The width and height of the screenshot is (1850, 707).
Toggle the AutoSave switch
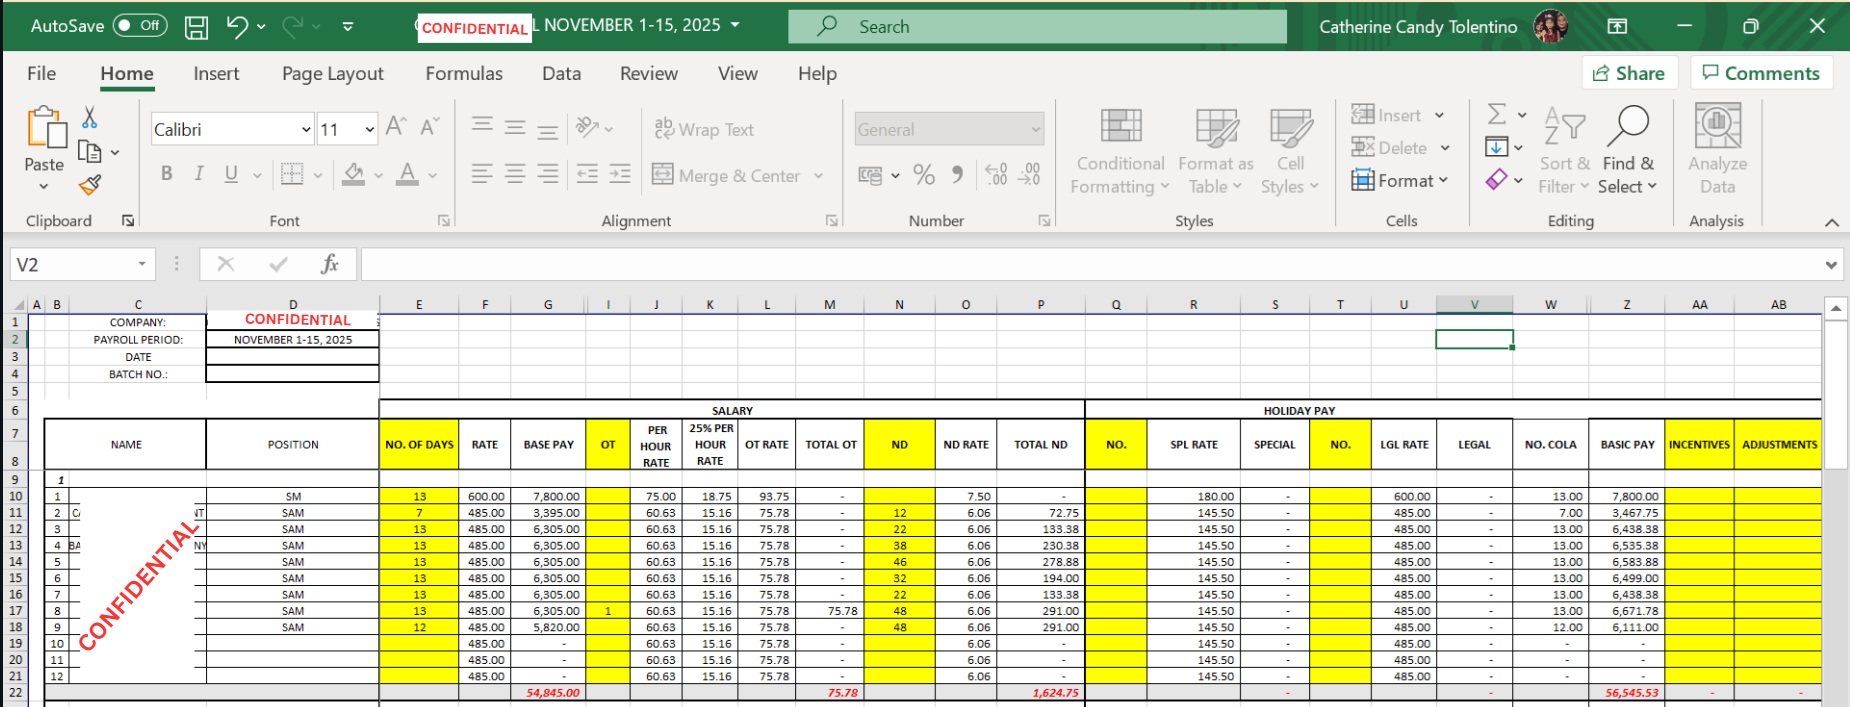[140, 26]
